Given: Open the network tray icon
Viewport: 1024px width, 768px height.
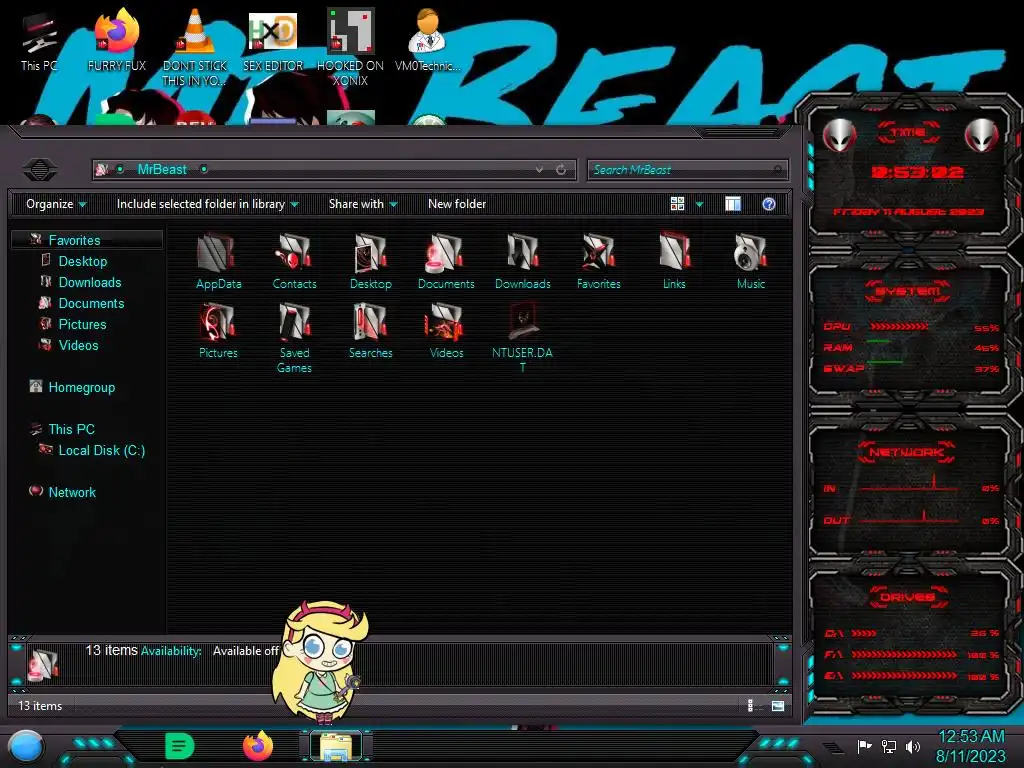Looking at the screenshot, I should point(889,746).
